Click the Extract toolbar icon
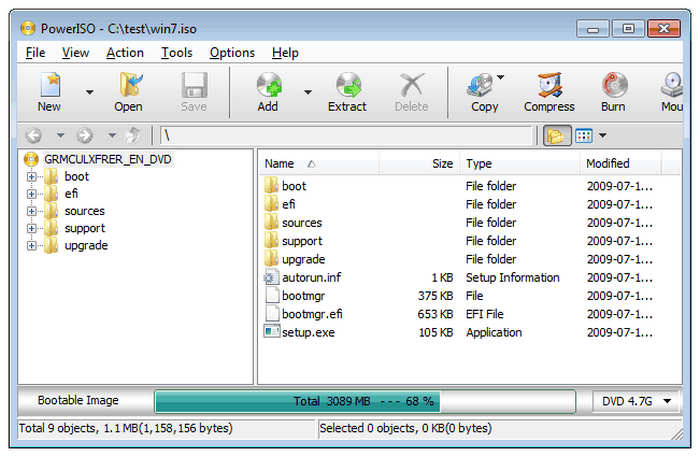 point(347,92)
